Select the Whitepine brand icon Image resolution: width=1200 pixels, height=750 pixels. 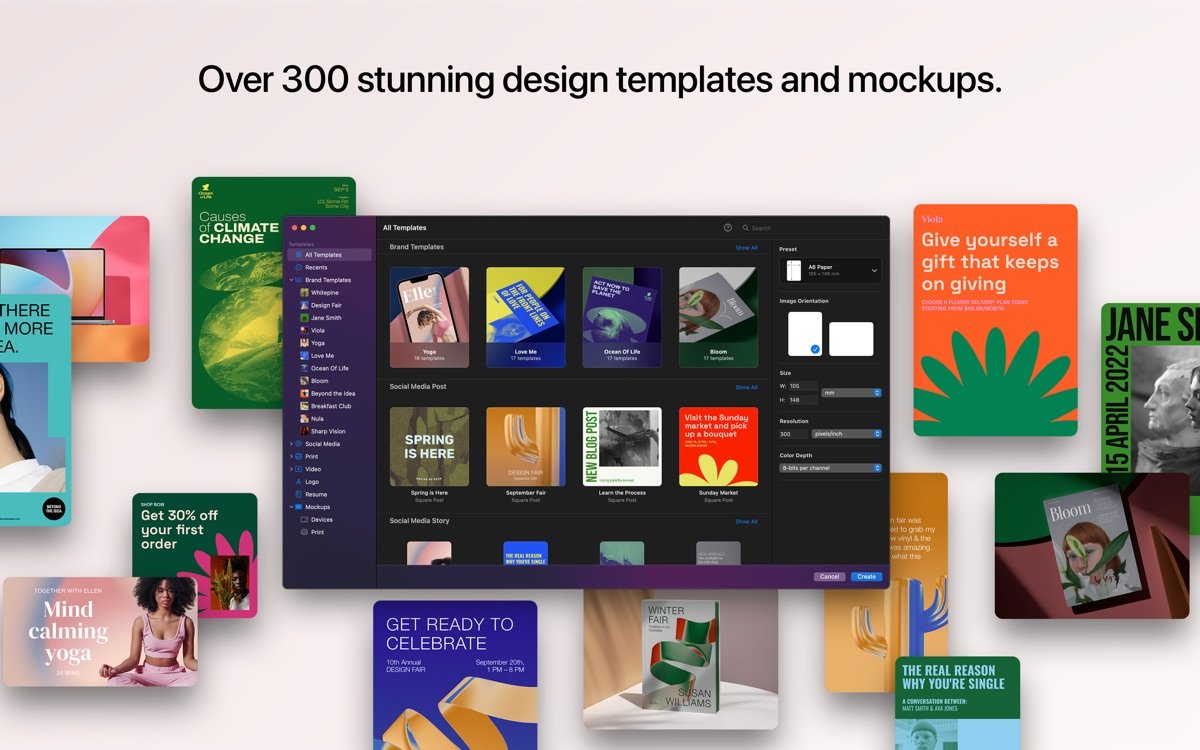tap(304, 293)
